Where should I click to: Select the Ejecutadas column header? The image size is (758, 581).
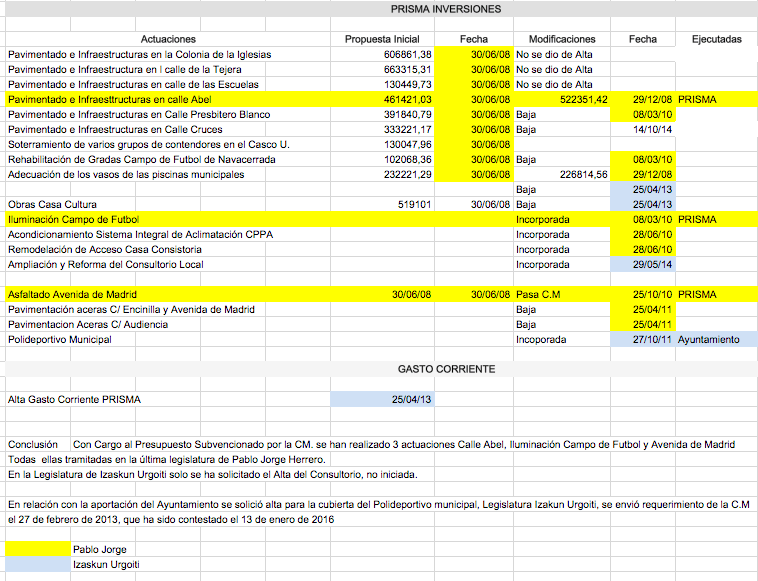[716, 39]
